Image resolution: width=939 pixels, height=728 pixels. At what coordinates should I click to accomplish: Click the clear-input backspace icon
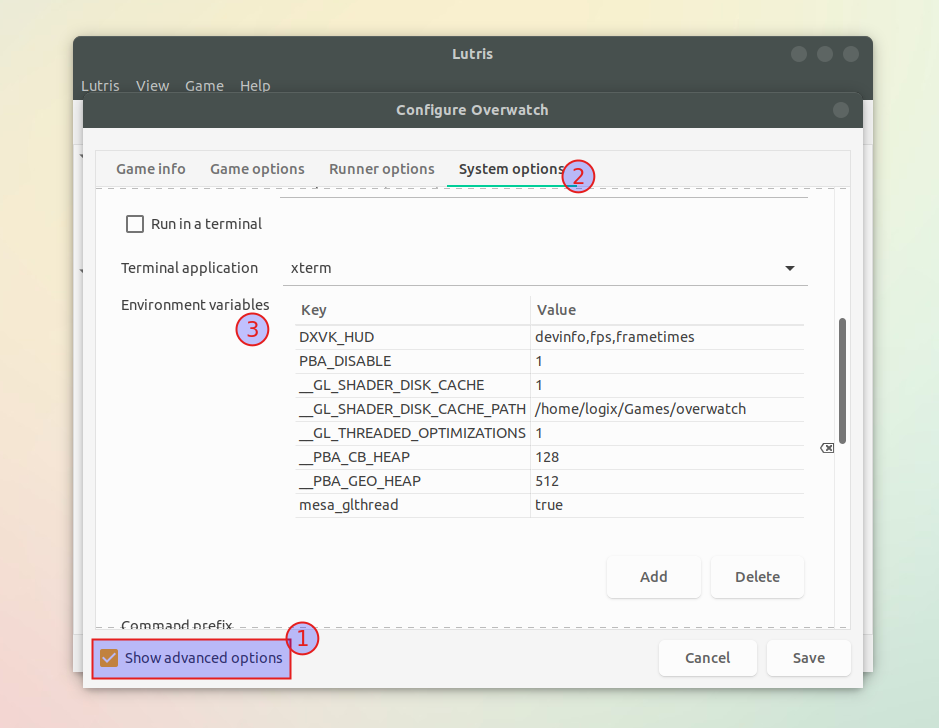coord(827,447)
